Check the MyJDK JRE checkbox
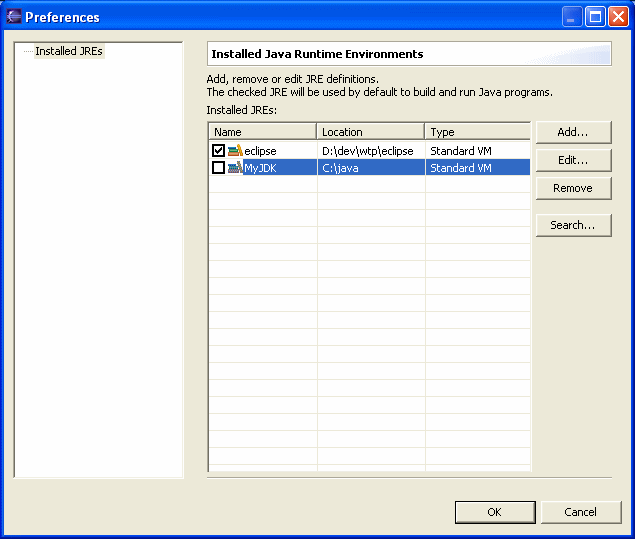 tap(218, 168)
